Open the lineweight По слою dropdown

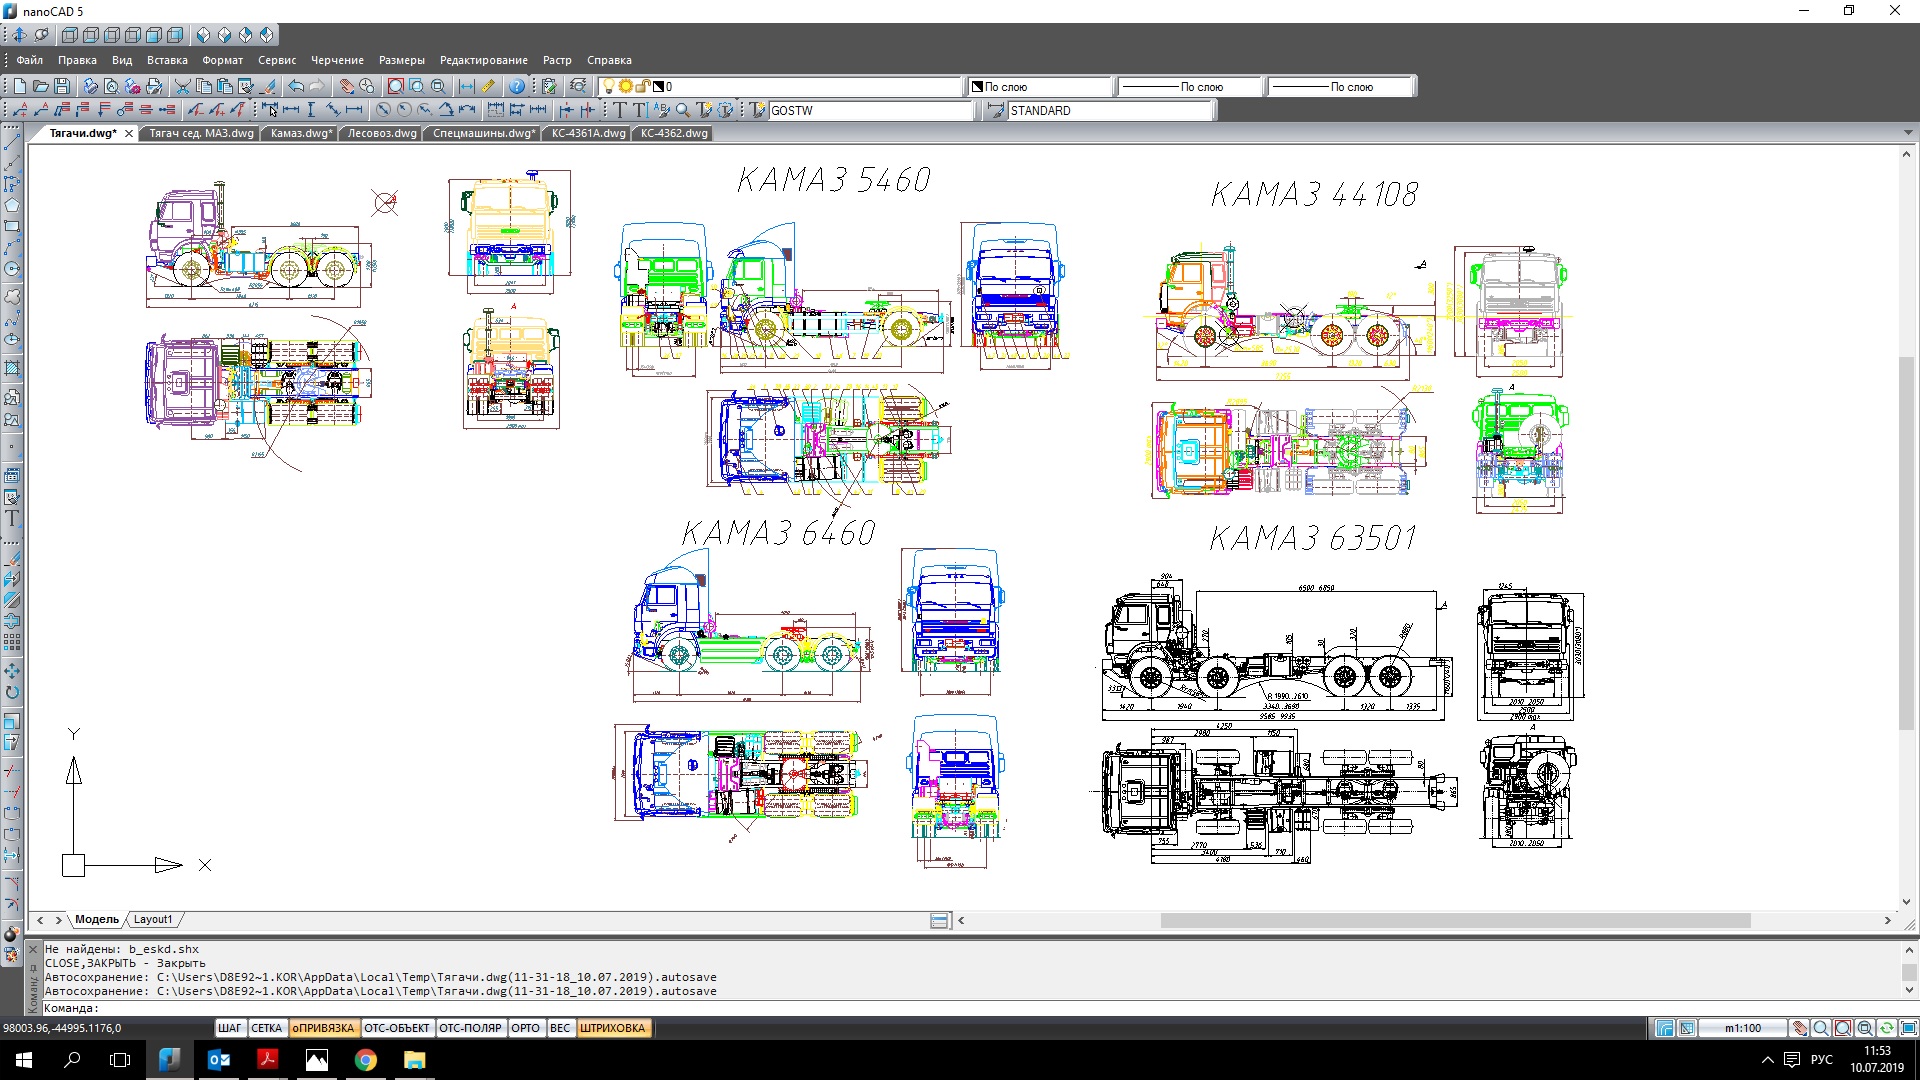click(1340, 87)
